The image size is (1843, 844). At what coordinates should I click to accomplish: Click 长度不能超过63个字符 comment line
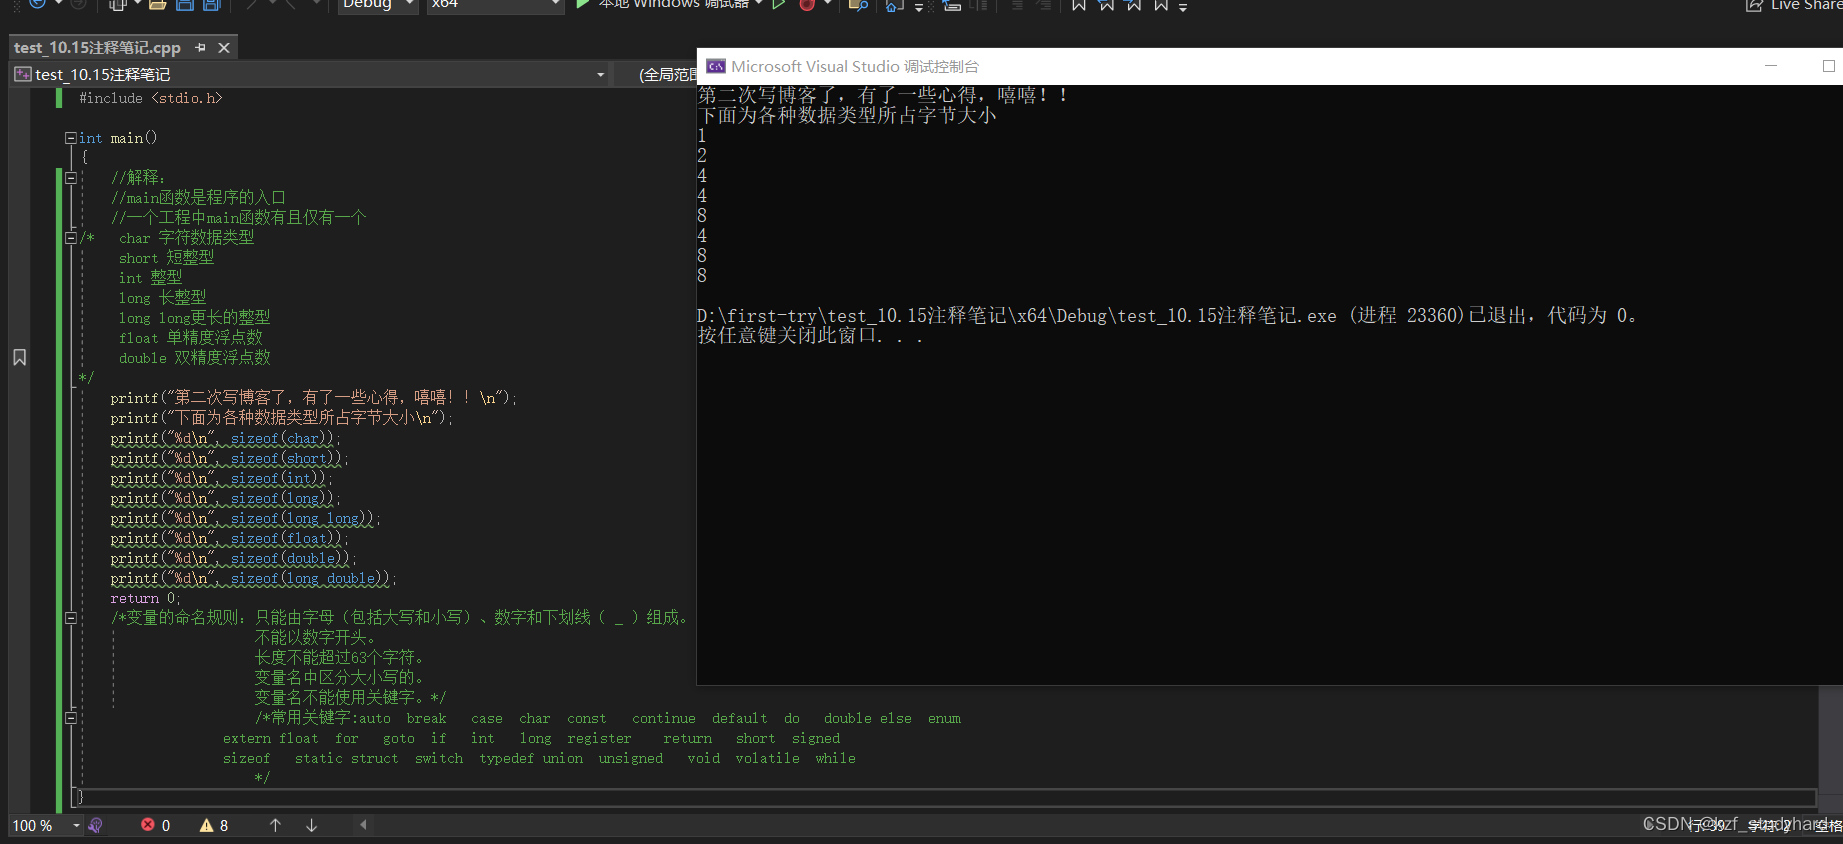click(x=340, y=658)
